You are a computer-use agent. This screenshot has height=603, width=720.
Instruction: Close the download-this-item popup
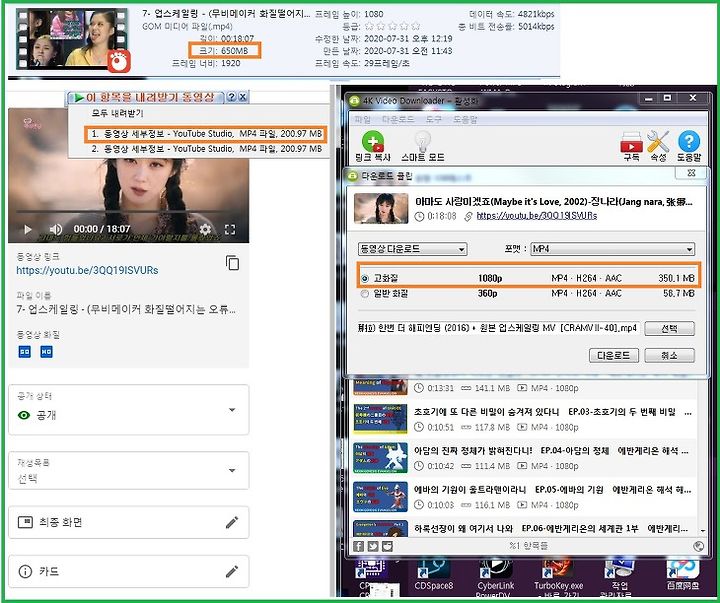(x=242, y=97)
